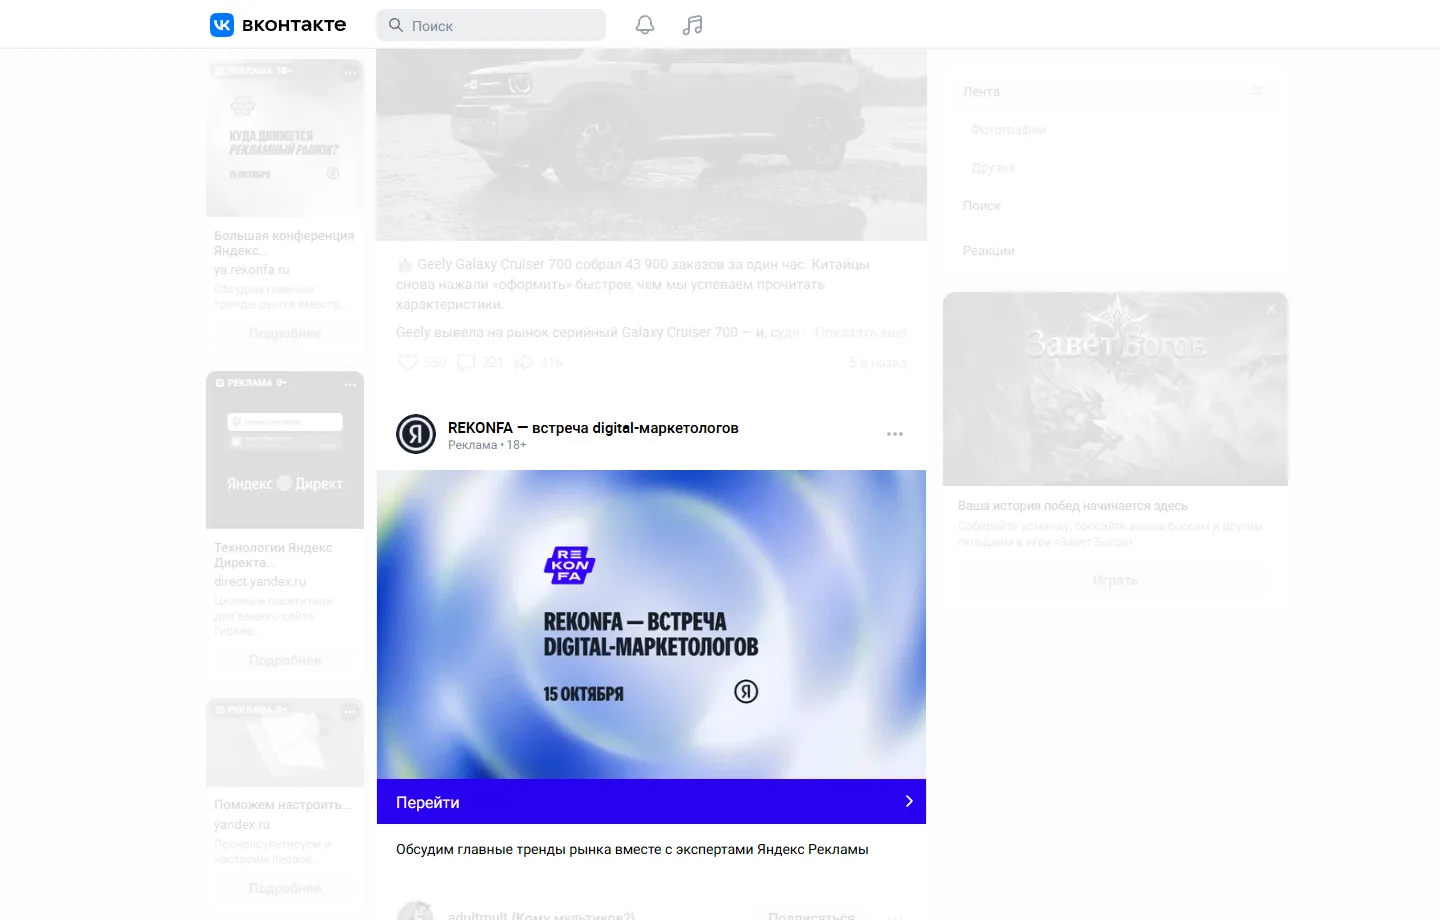Screen dimensions: 1440x920
Task: Select Поиск in right sidebar menu
Action: click(982, 205)
